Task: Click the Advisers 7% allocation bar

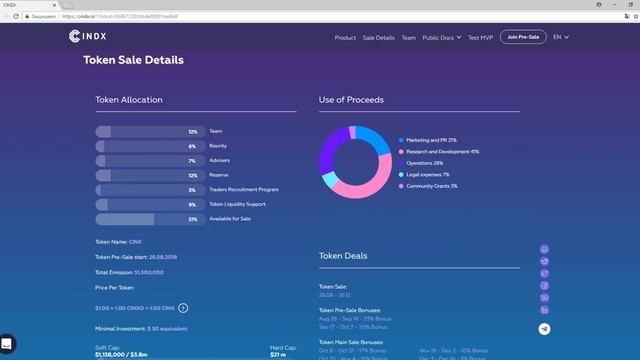Action: (x=151, y=161)
